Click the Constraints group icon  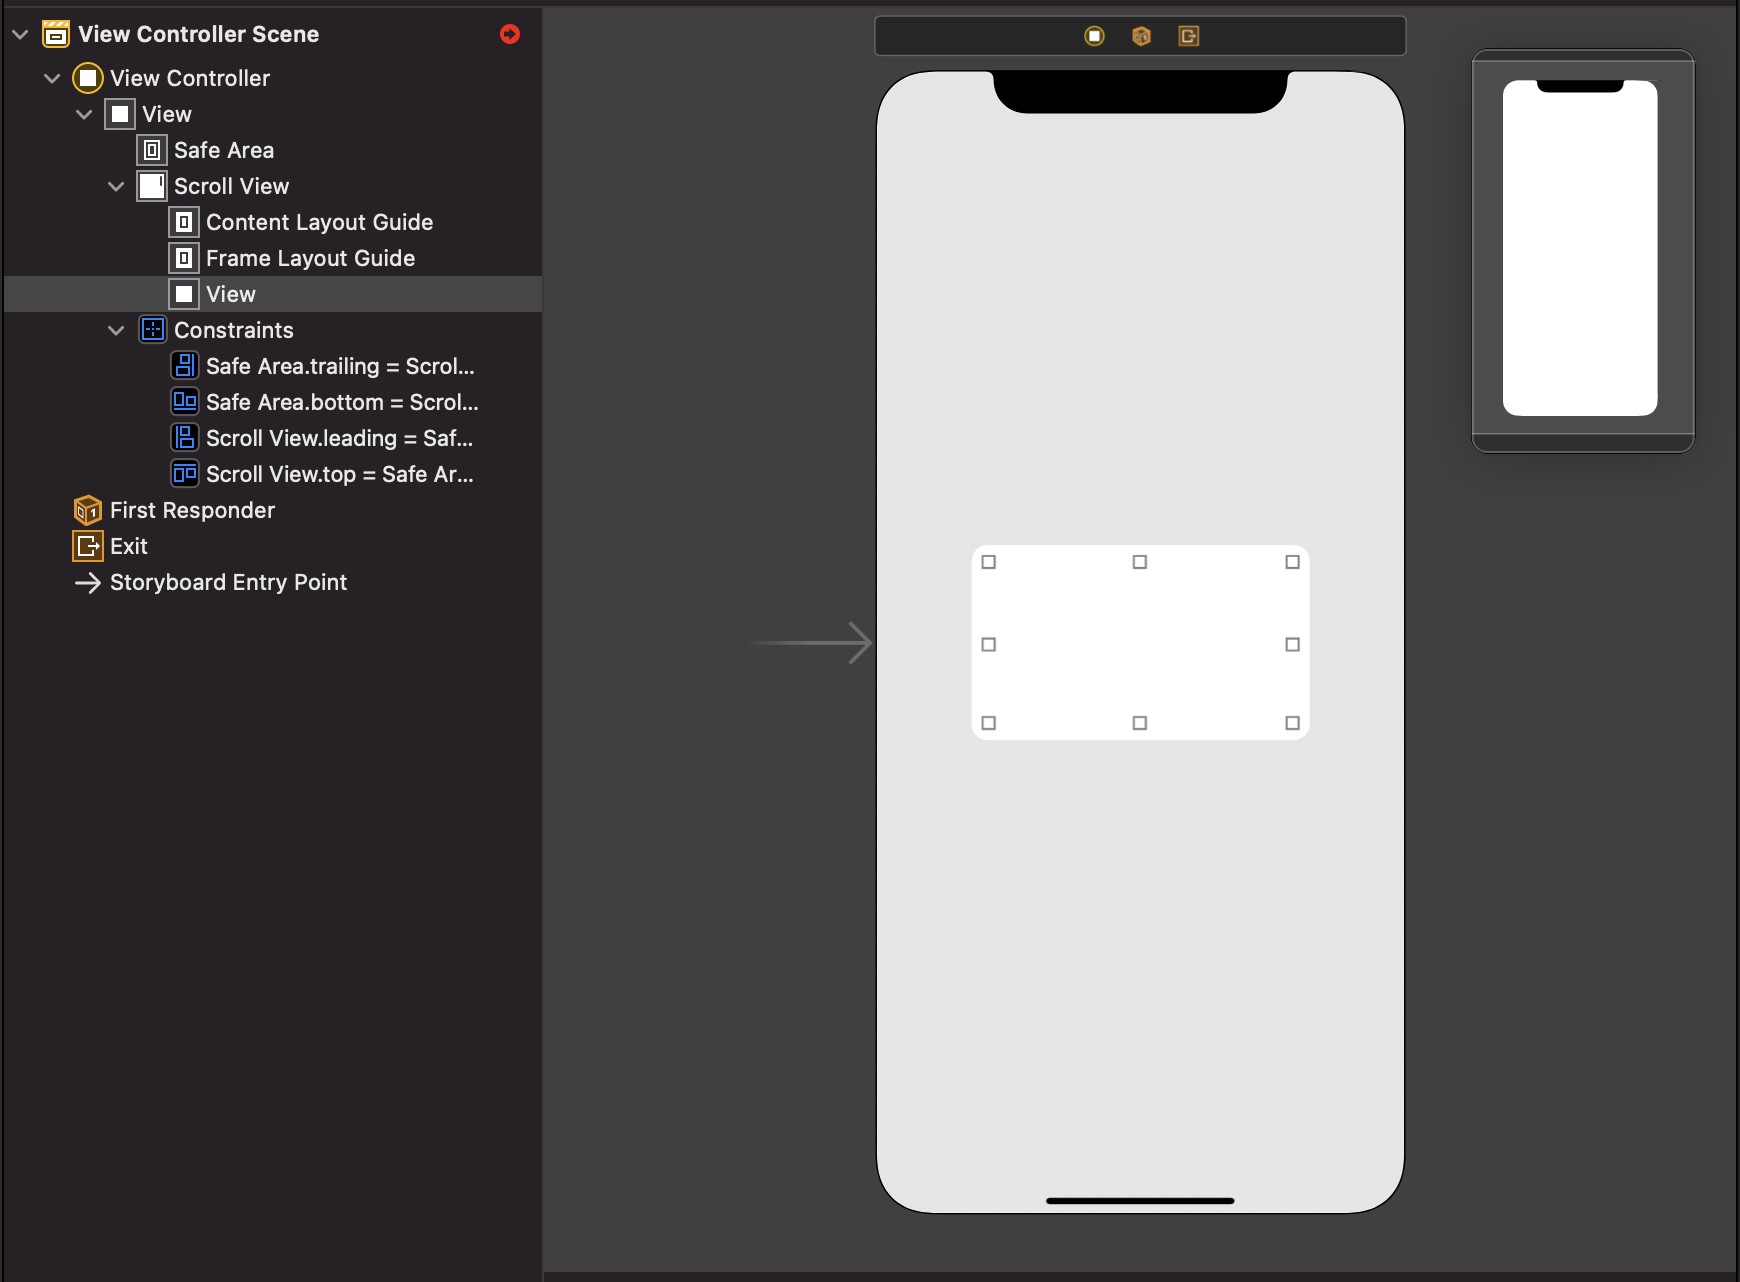pos(152,330)
